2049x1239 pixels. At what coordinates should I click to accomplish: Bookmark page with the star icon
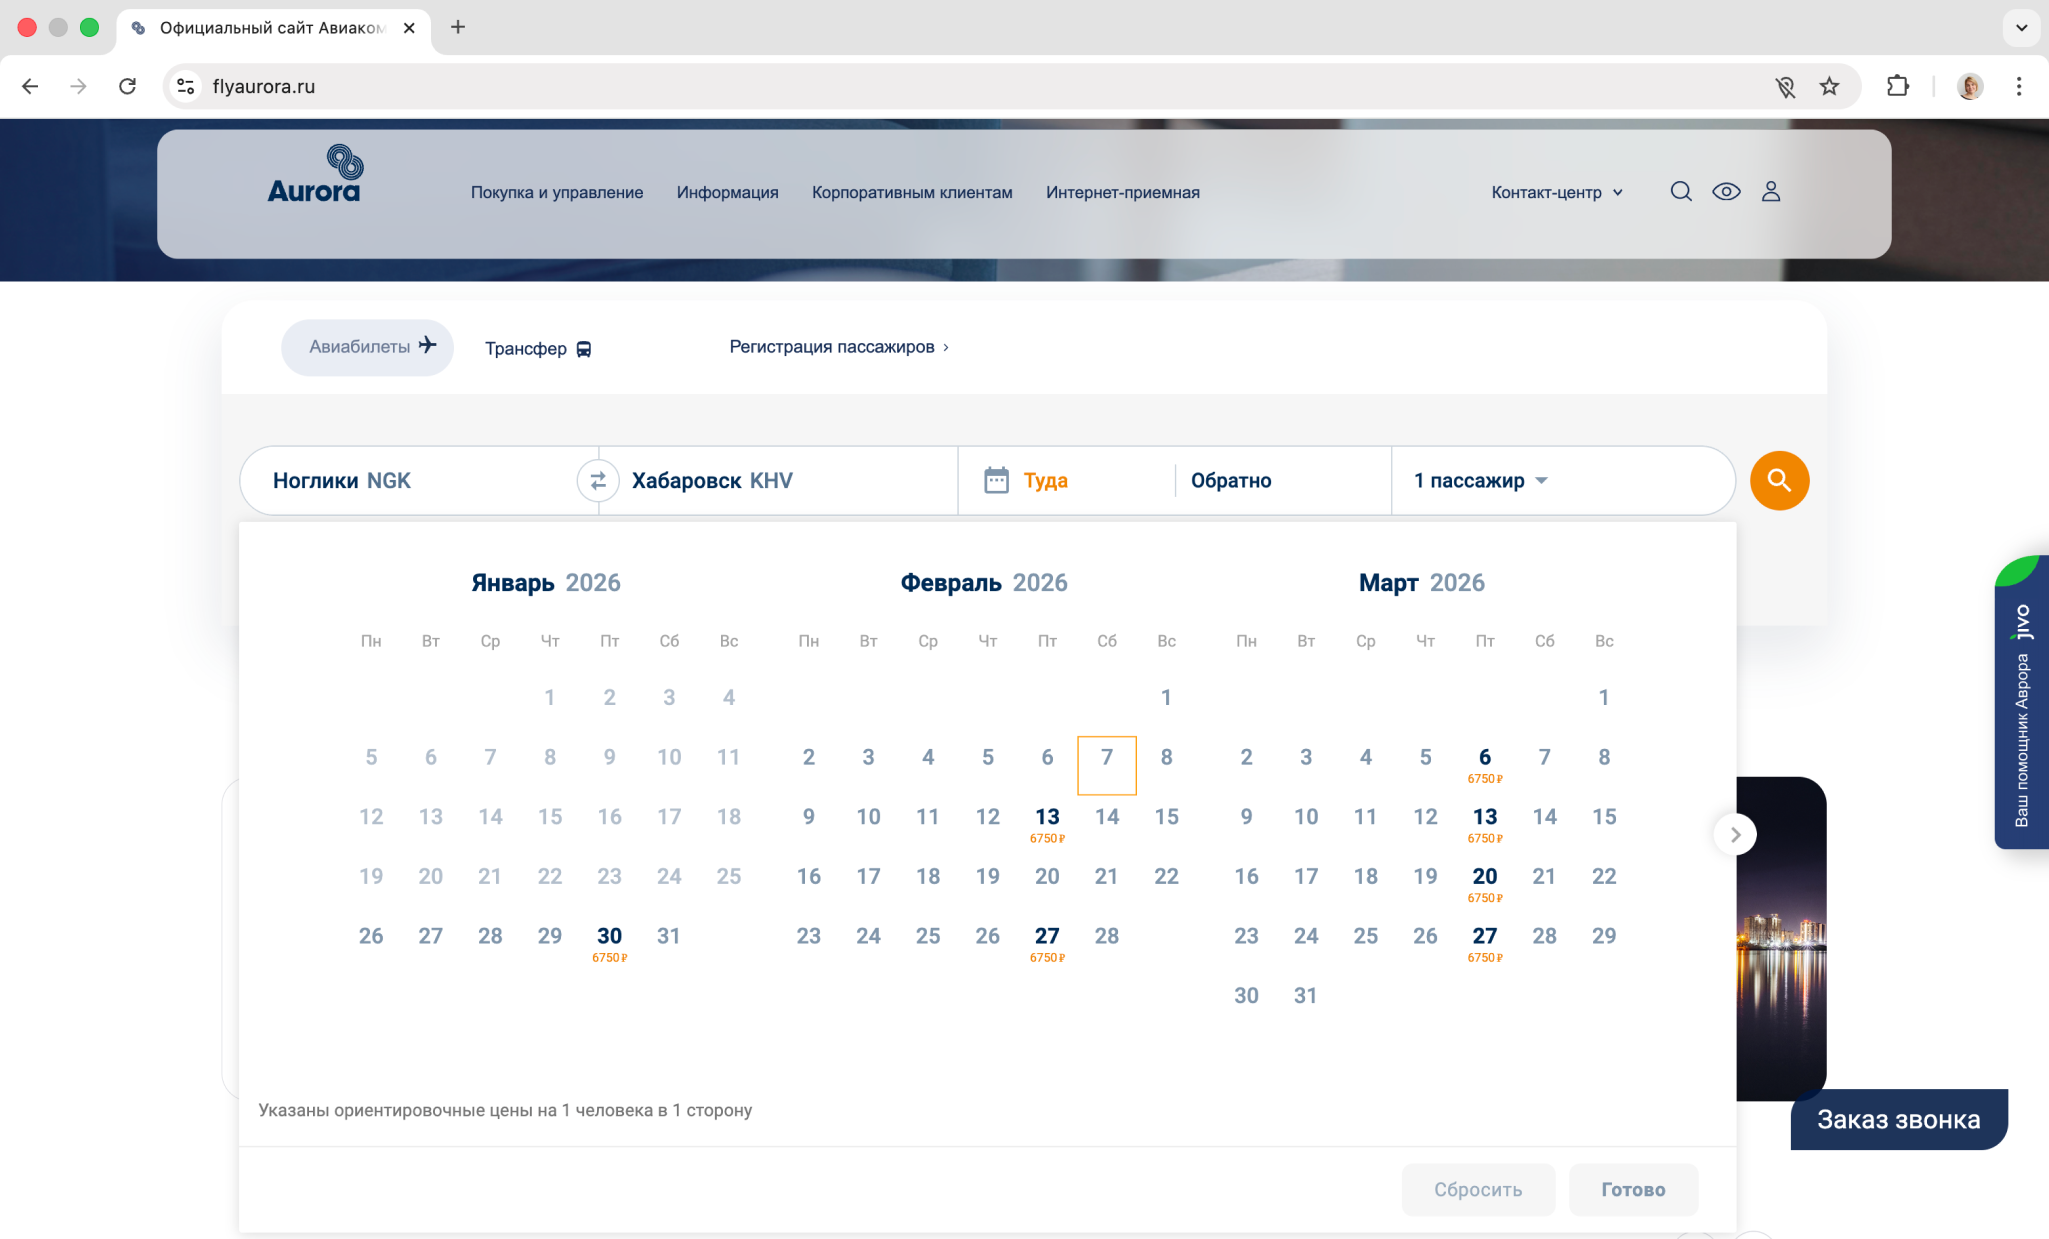click(x=1829, y=86)
